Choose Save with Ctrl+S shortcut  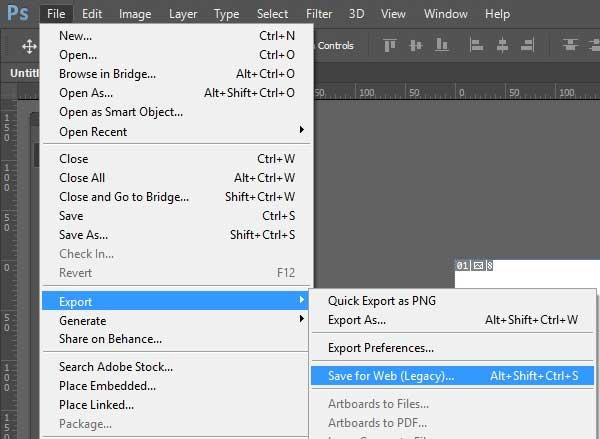[x=177, y=216]
